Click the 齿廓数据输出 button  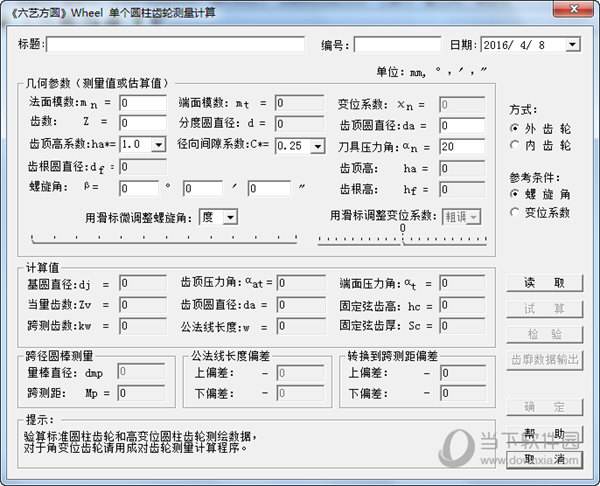pyautogui.click(x=545, y=360)
